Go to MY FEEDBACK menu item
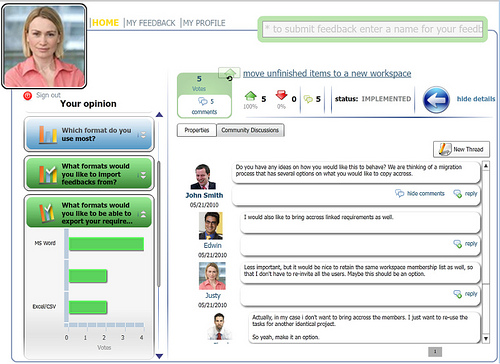This screenshot has width=500, height=364. pos(151,23)
